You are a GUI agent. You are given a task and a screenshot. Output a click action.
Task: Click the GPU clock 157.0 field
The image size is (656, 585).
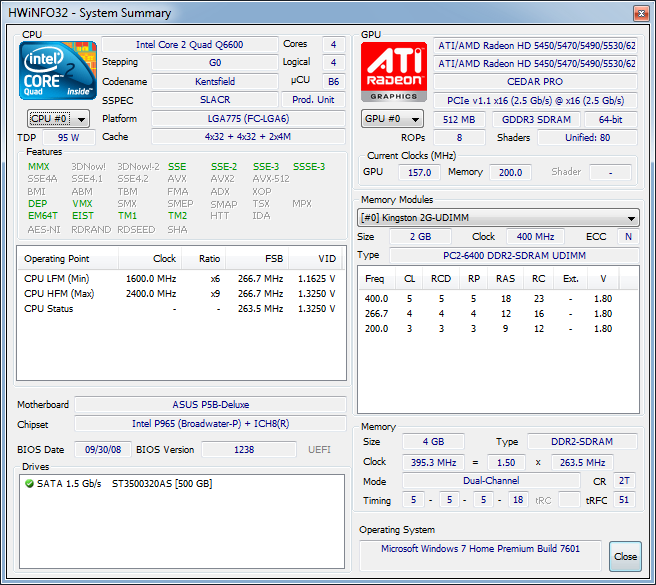click(419, 172)
